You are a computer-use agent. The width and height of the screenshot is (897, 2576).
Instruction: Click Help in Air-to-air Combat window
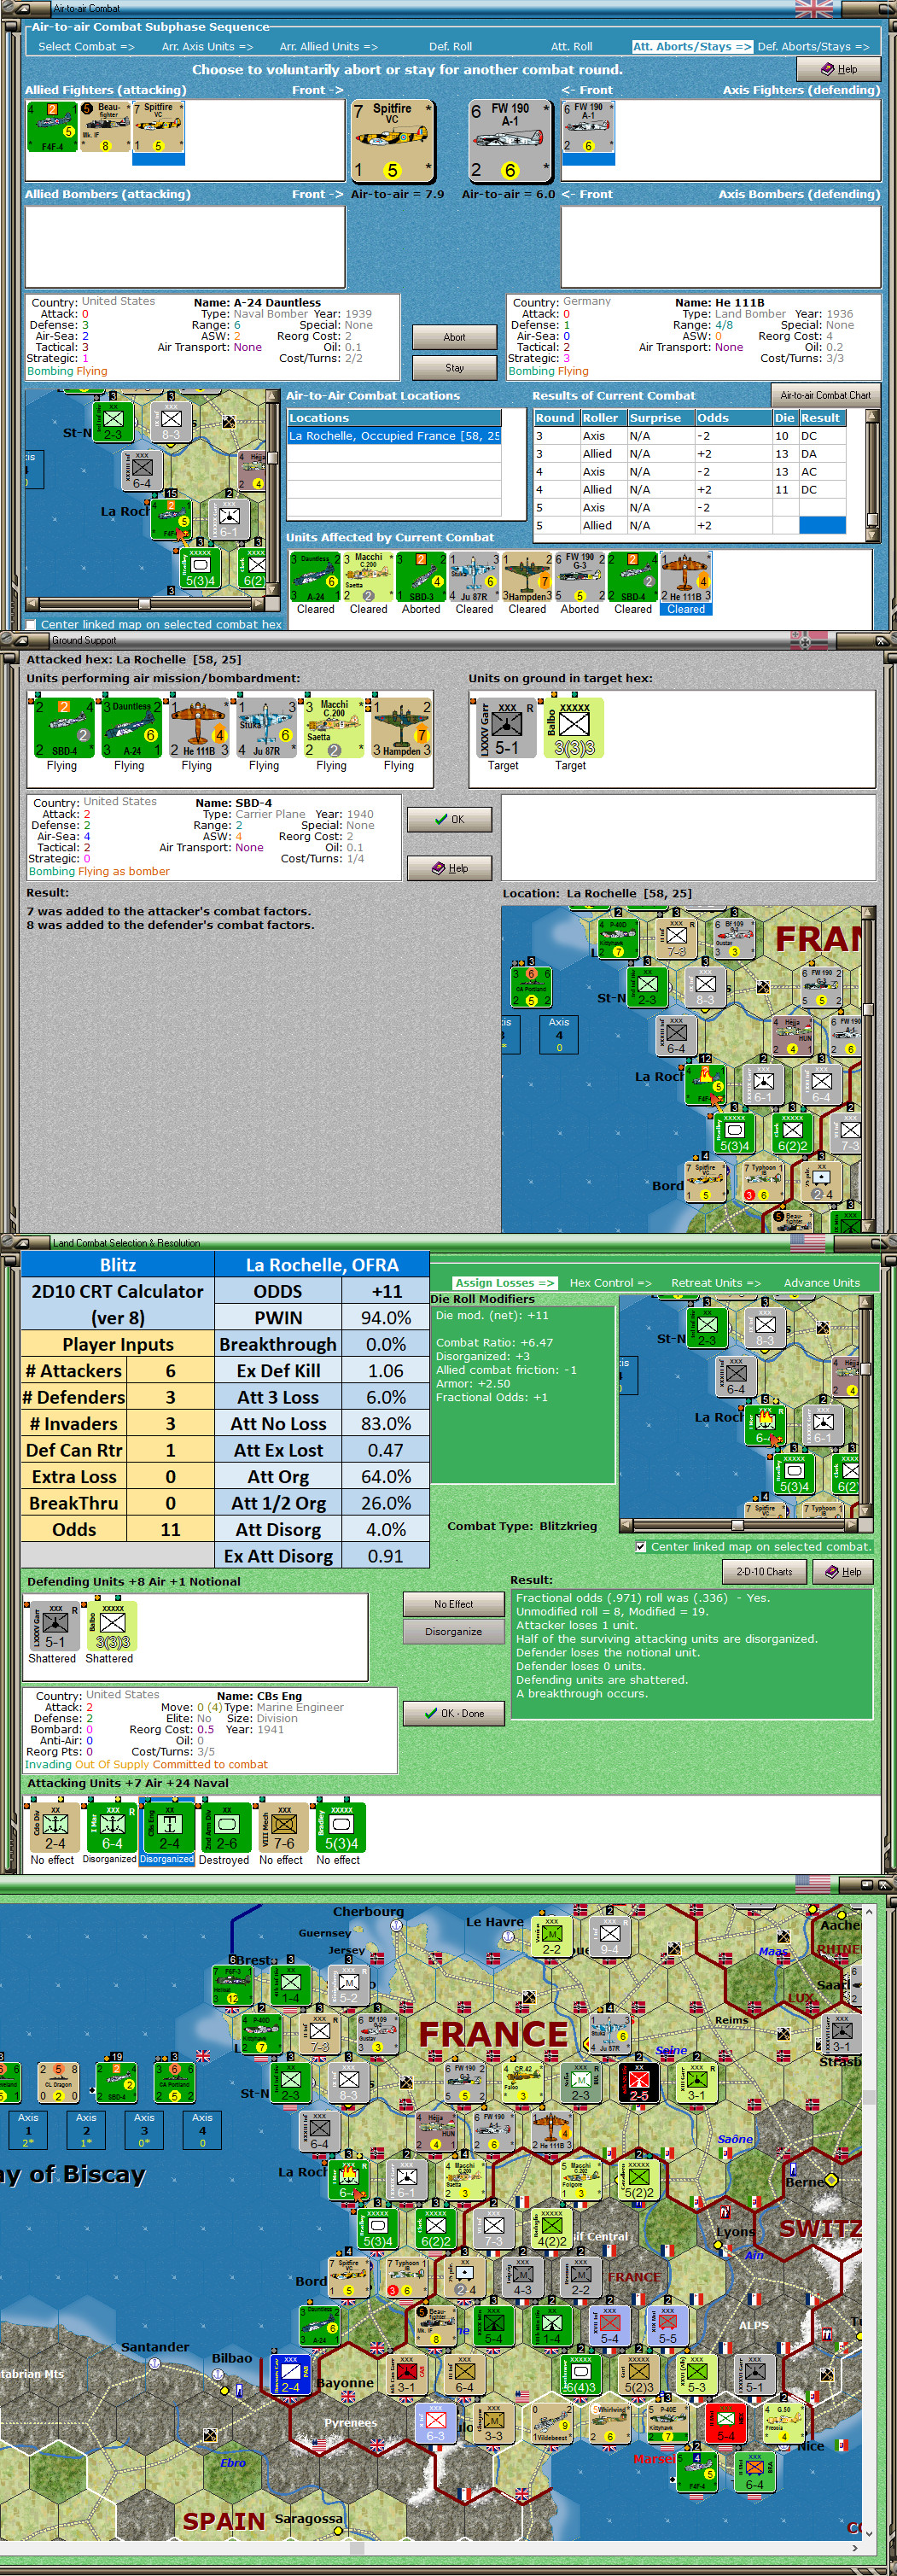point(839,69)
